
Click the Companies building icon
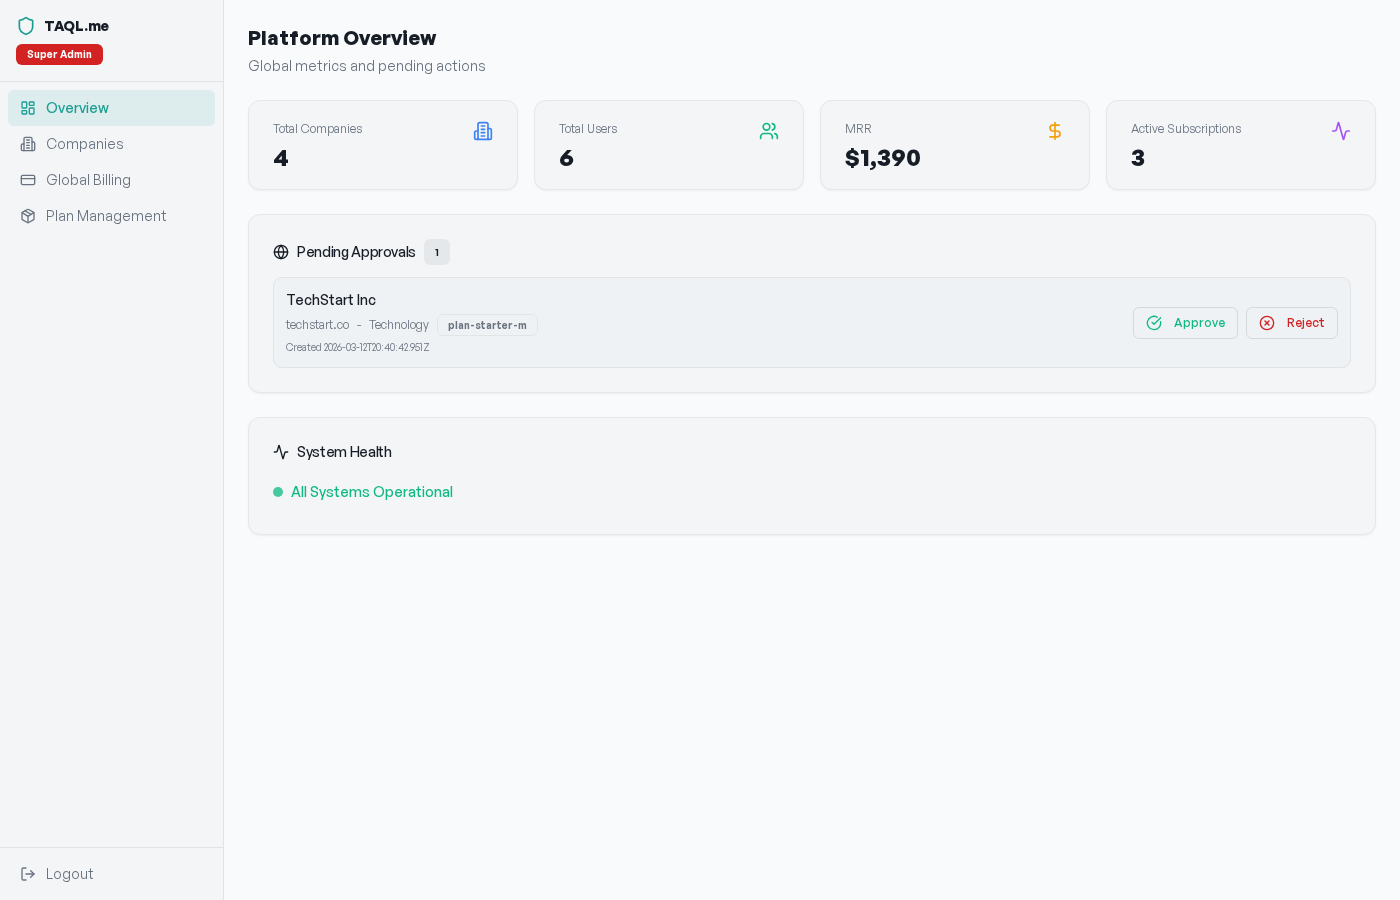28,143
